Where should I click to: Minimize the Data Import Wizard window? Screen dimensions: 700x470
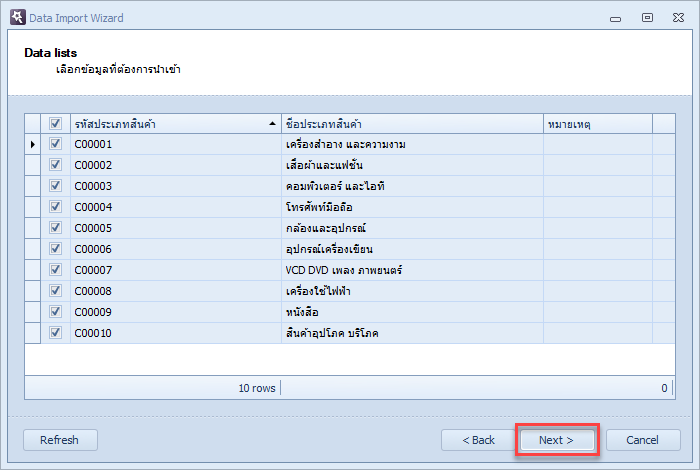point(616,19)
